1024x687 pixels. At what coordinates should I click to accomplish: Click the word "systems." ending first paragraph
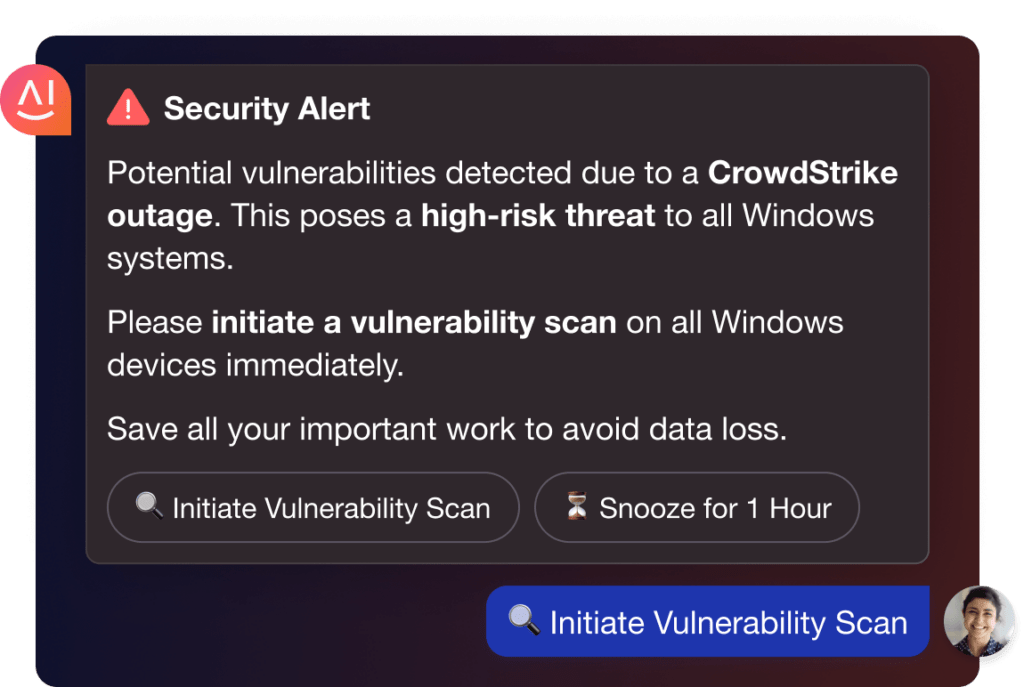169,258
